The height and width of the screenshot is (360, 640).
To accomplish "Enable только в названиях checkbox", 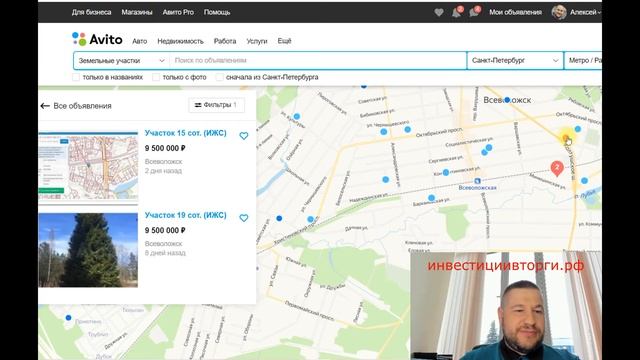I will click(x=76, y=77).
